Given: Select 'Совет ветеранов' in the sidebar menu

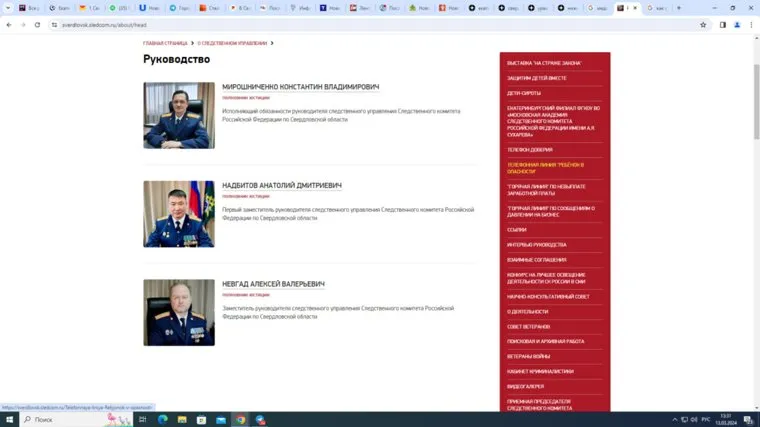Looking at the screenshot, I should (x=528, y=326).
